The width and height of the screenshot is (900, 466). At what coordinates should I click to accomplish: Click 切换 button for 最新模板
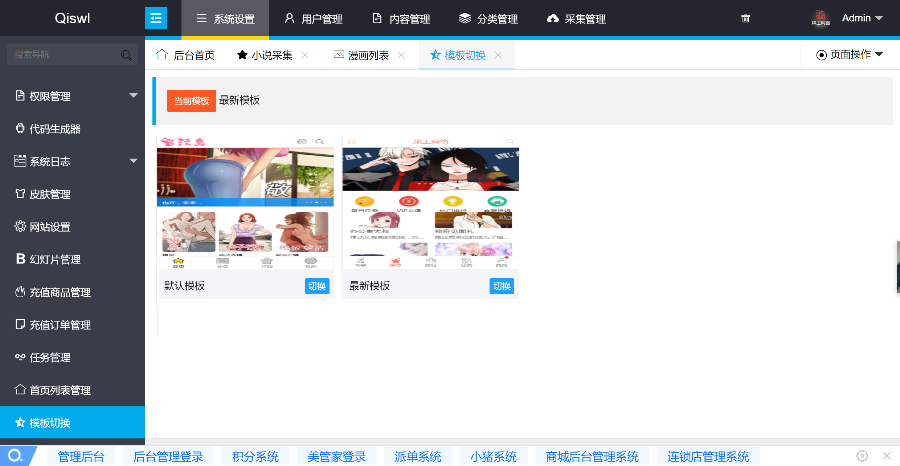pos(501,286)
